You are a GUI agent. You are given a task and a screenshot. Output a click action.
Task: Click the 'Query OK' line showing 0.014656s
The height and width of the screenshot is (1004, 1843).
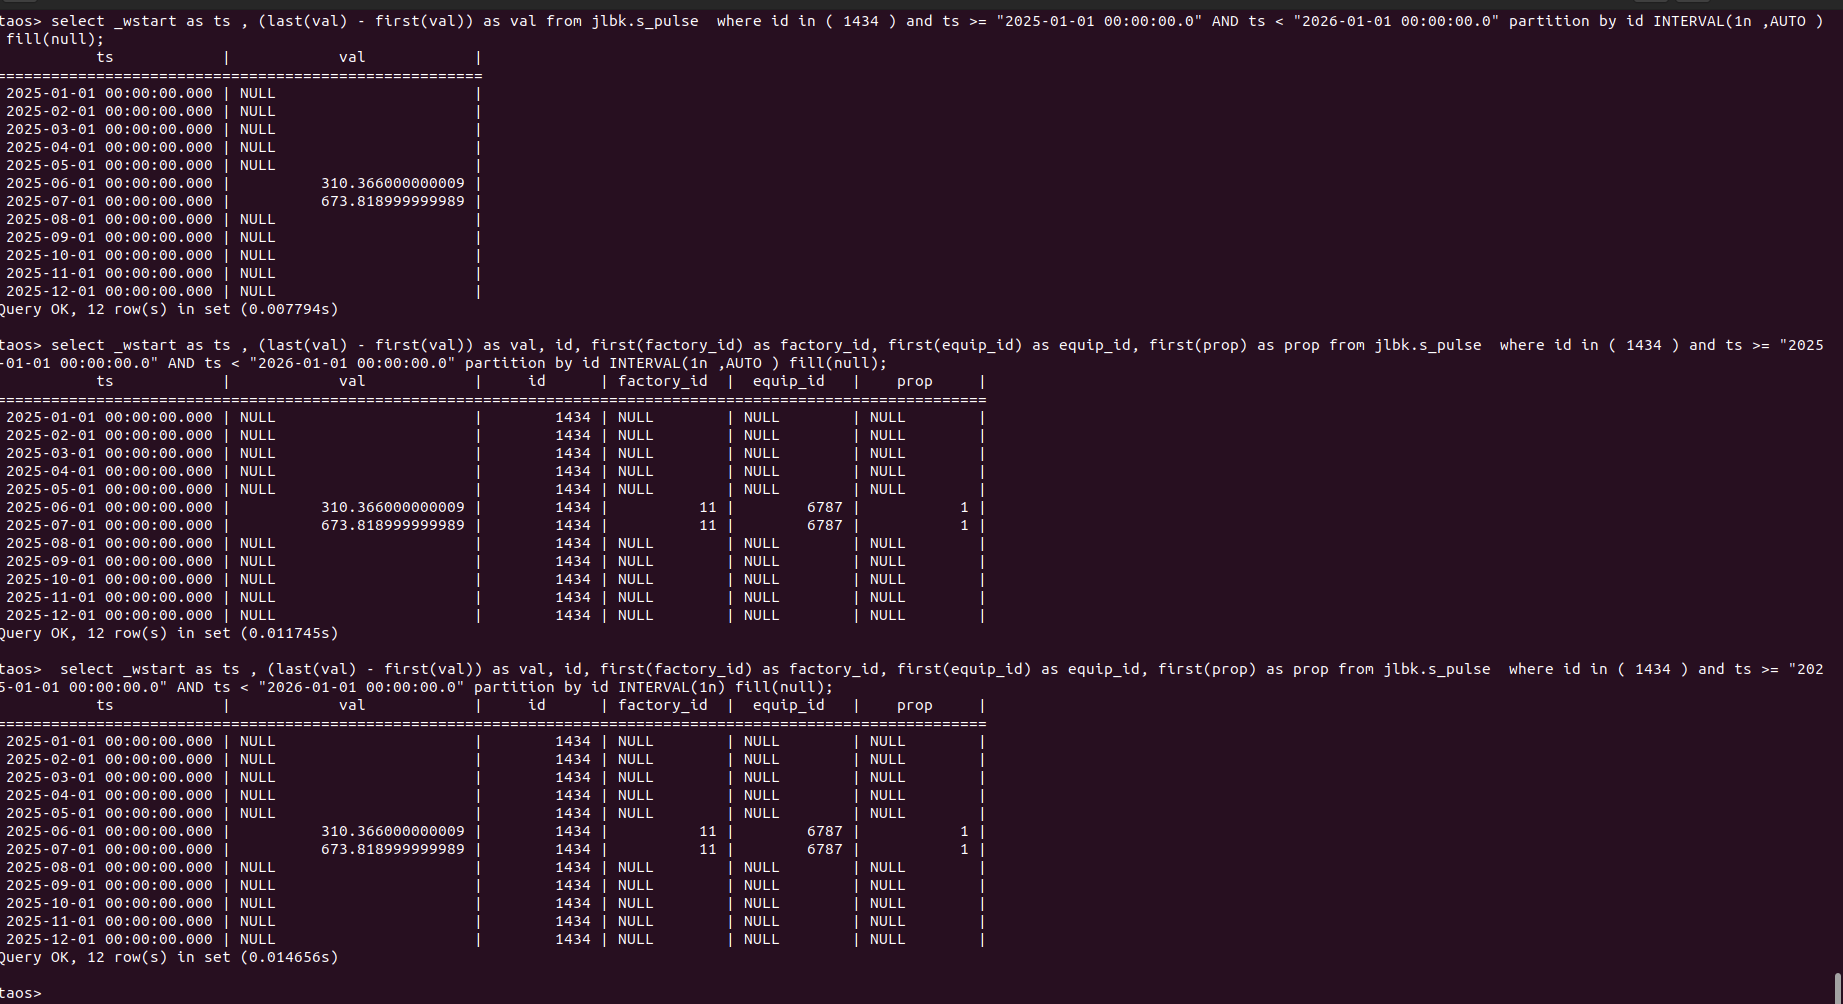click(x=168, y=957)
